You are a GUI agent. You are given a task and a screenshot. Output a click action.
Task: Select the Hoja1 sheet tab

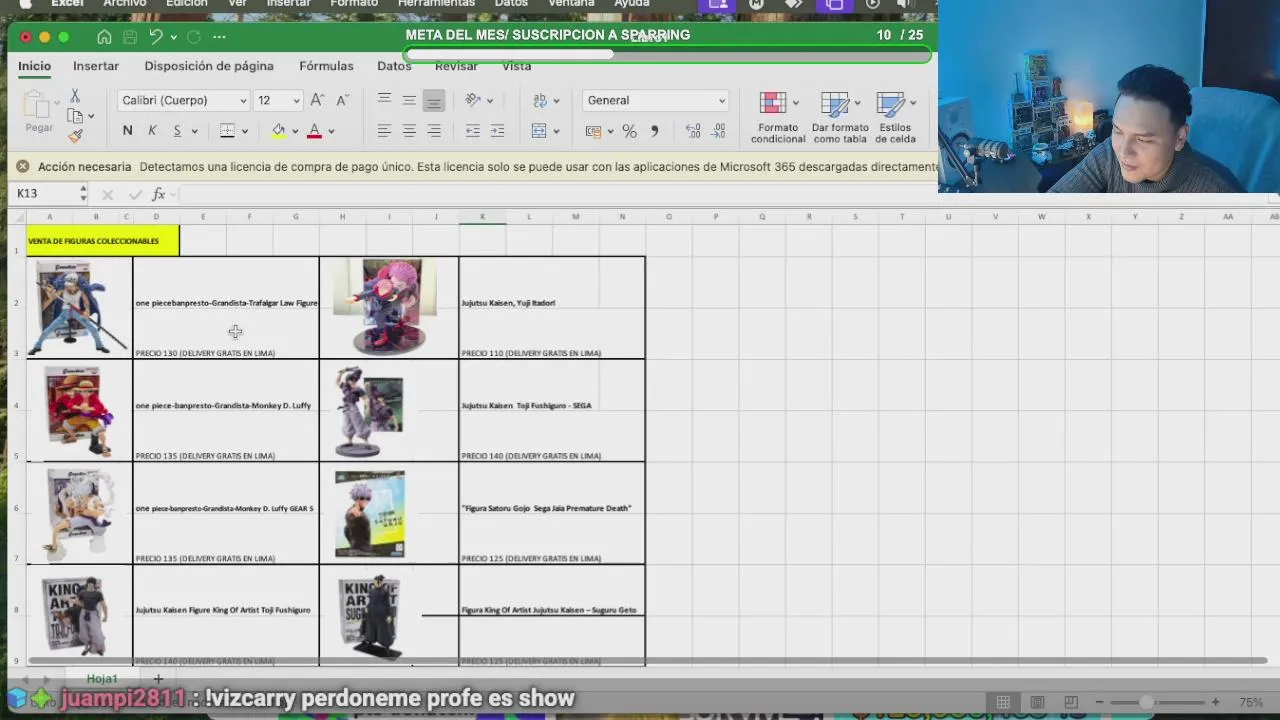tap(102, 679)
